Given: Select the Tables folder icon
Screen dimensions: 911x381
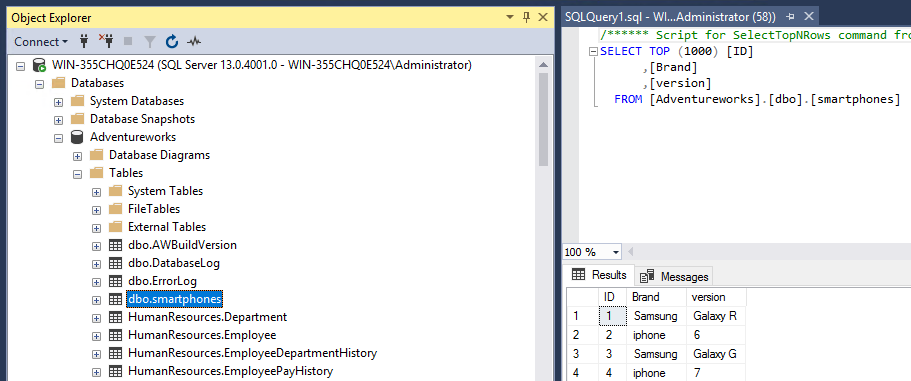Looking at the screenshot, I should coord(96,173).
